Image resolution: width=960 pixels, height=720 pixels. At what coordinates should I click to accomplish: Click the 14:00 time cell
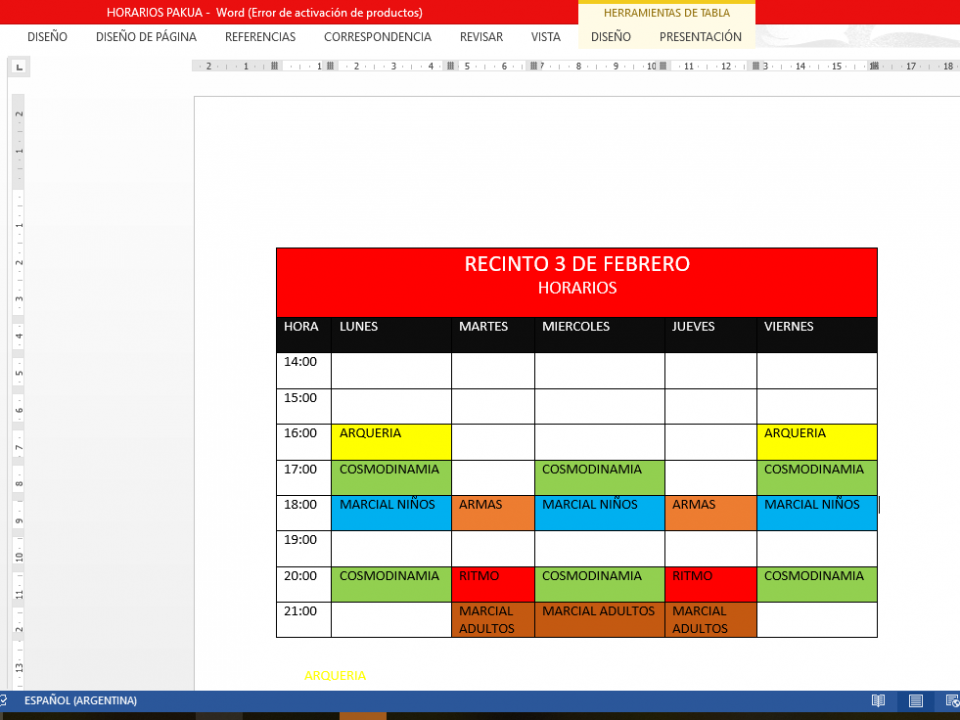[x=304, y=370]
